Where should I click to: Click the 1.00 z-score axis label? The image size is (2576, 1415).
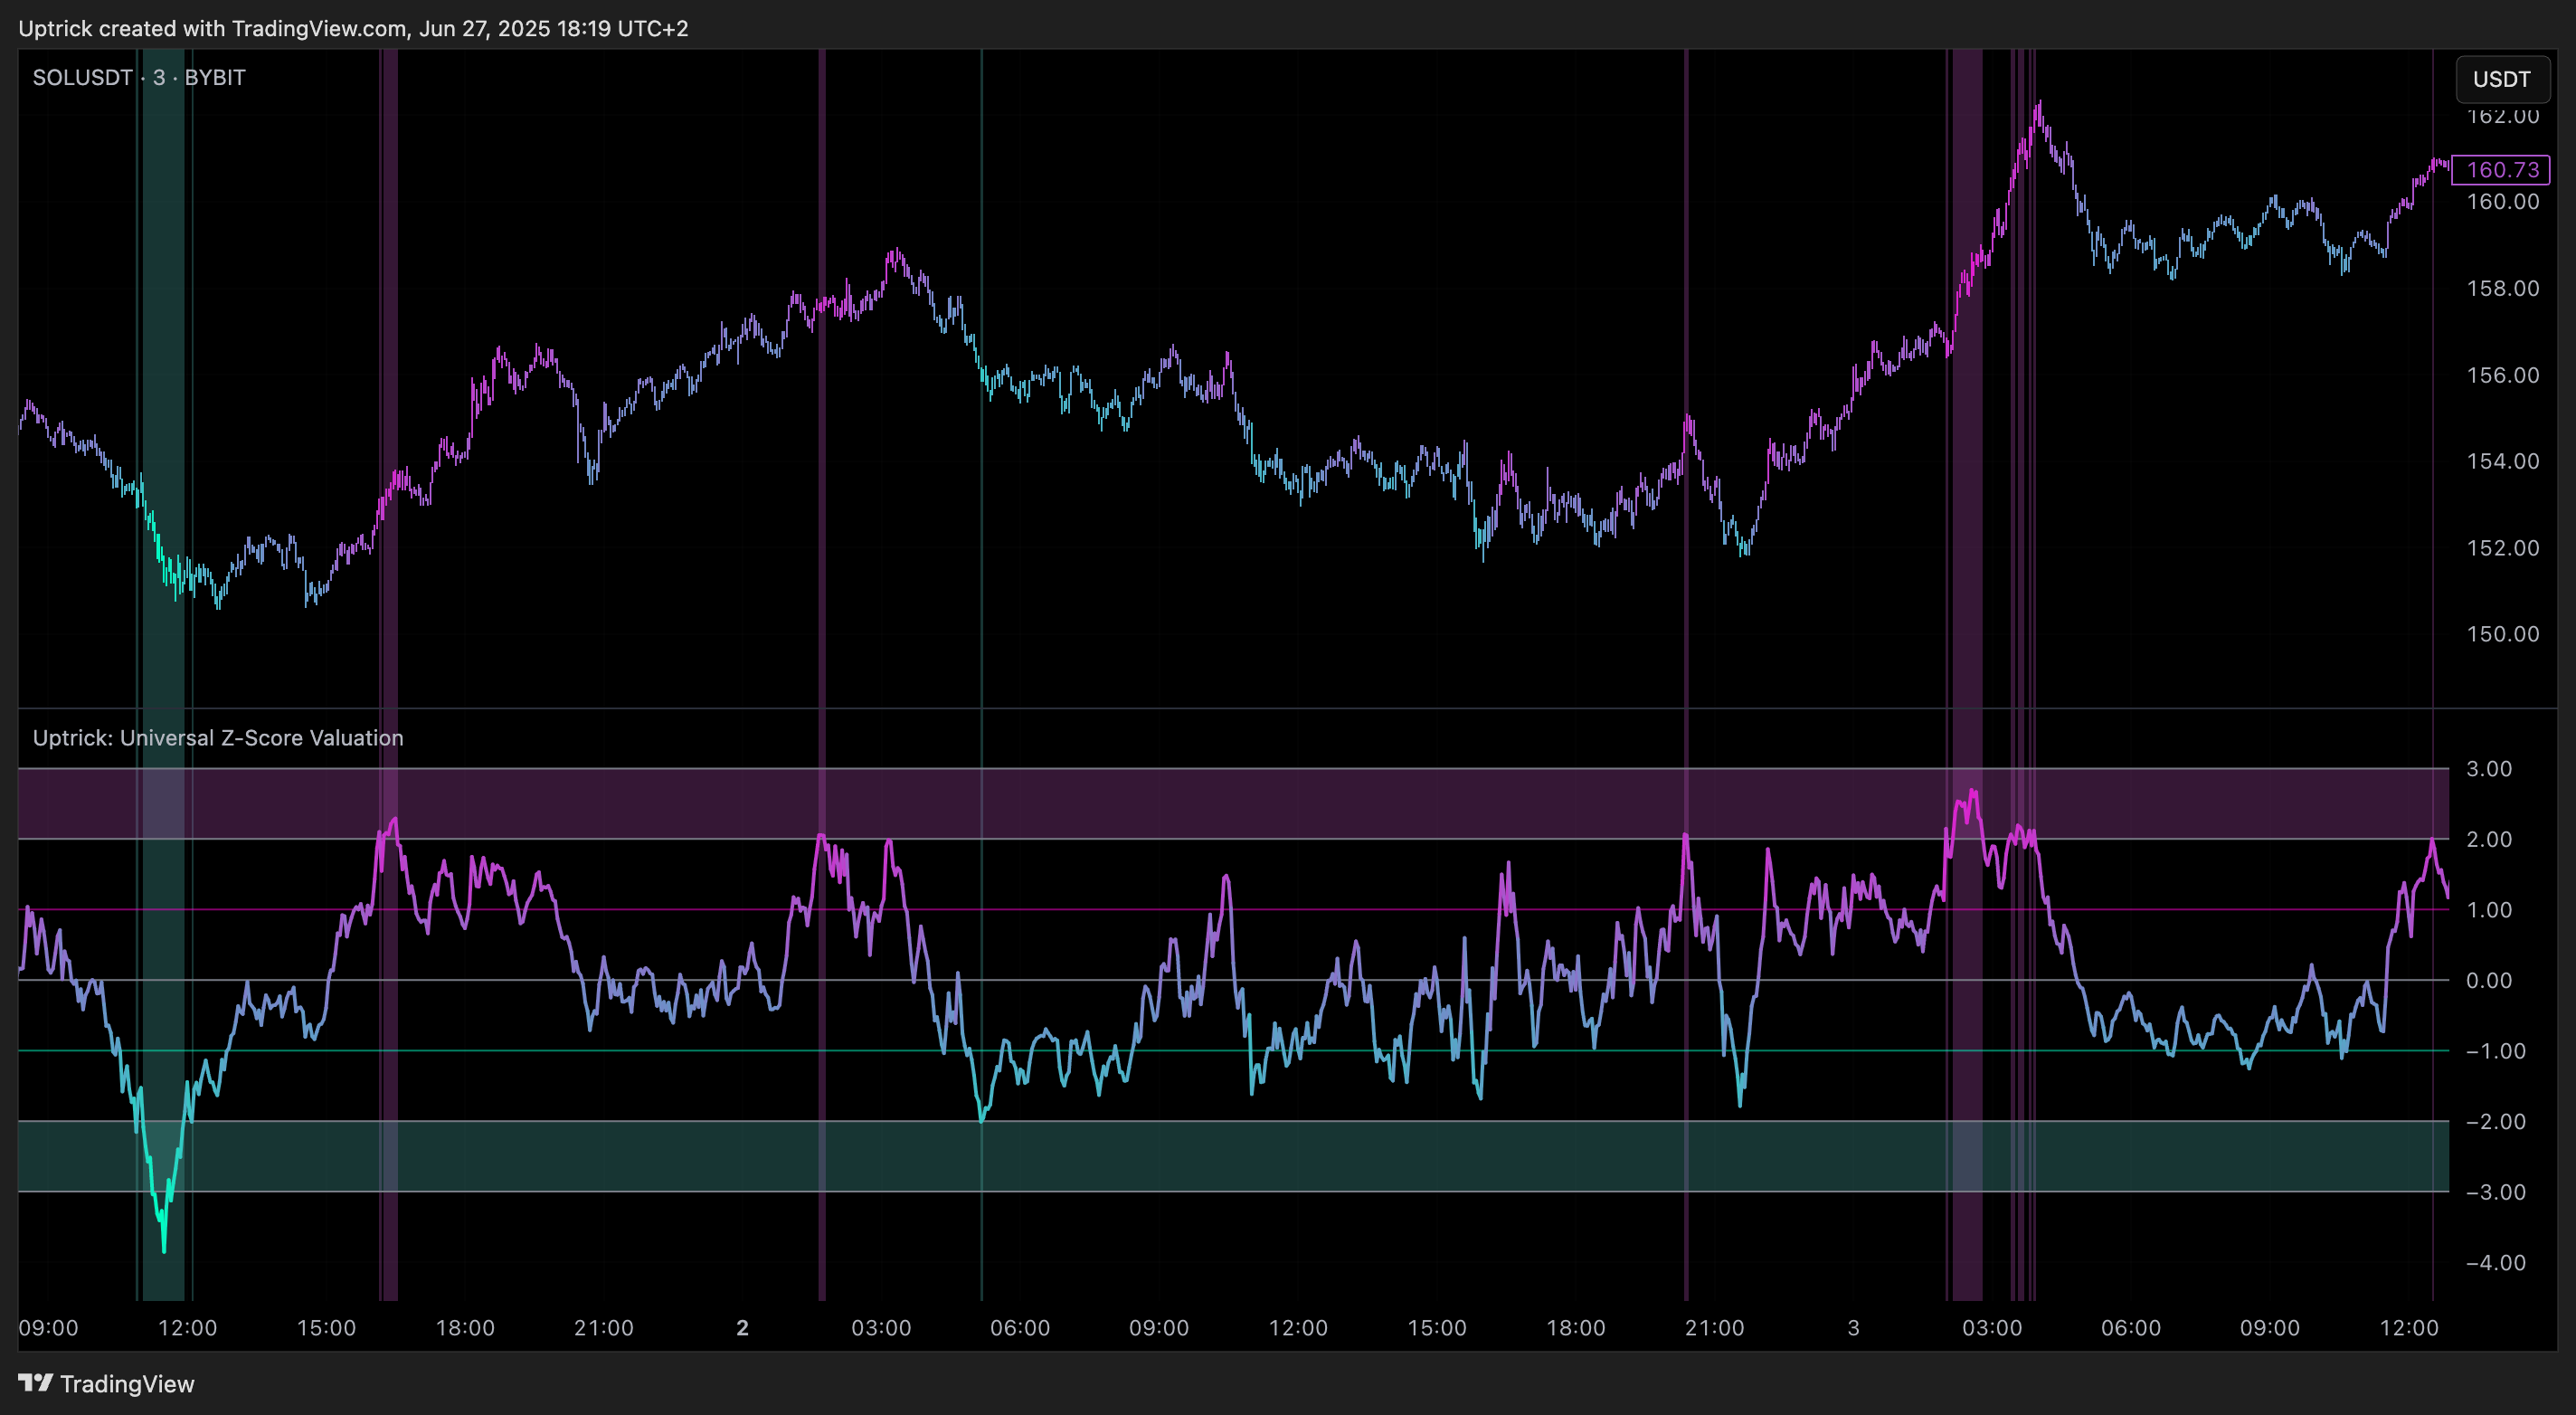click(2489, 910)
